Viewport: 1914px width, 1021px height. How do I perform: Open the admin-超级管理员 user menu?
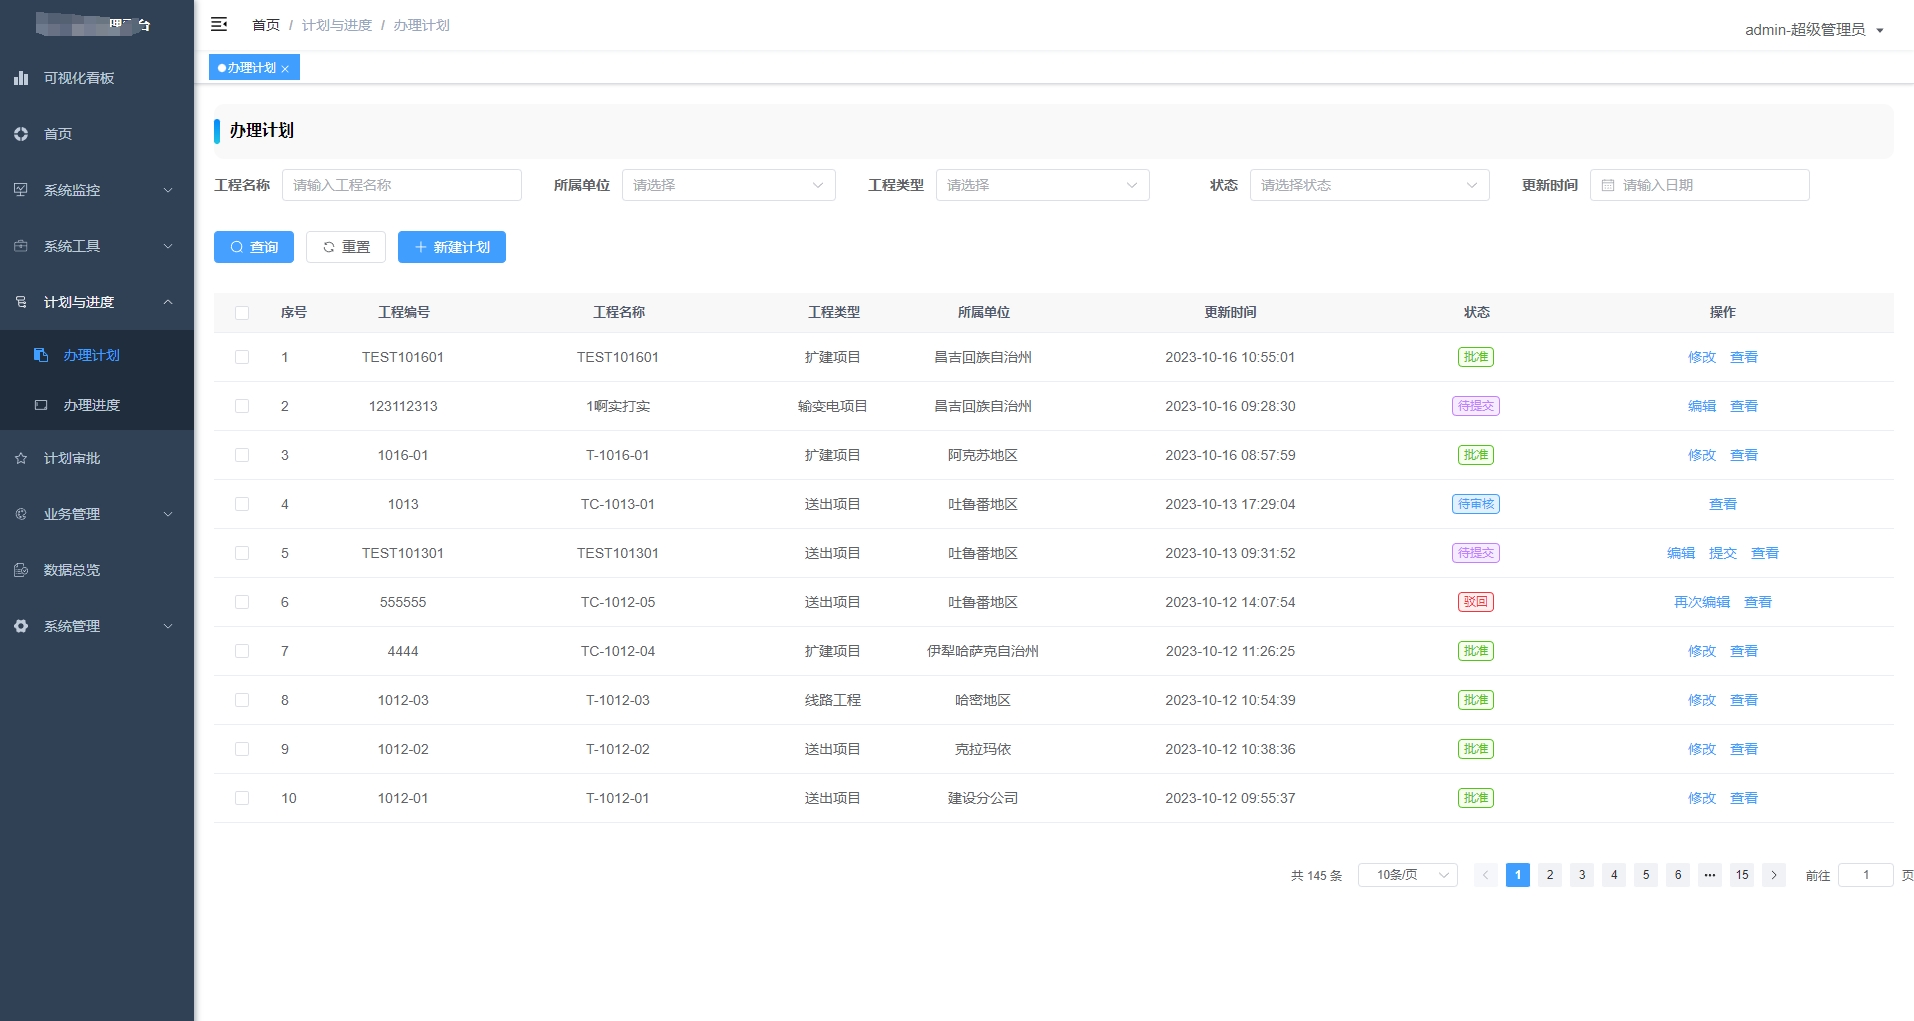click(1814, 30)
